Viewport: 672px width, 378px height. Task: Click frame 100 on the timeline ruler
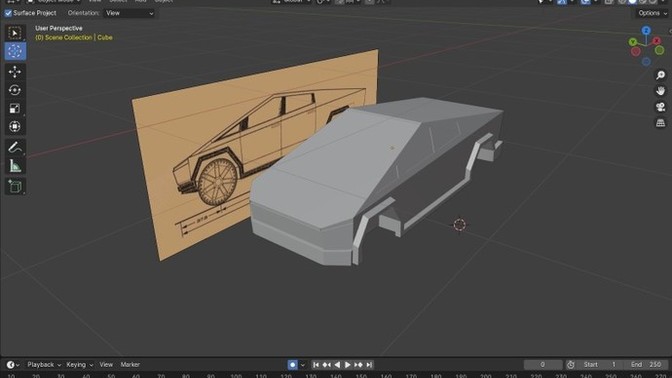point(236,375)
